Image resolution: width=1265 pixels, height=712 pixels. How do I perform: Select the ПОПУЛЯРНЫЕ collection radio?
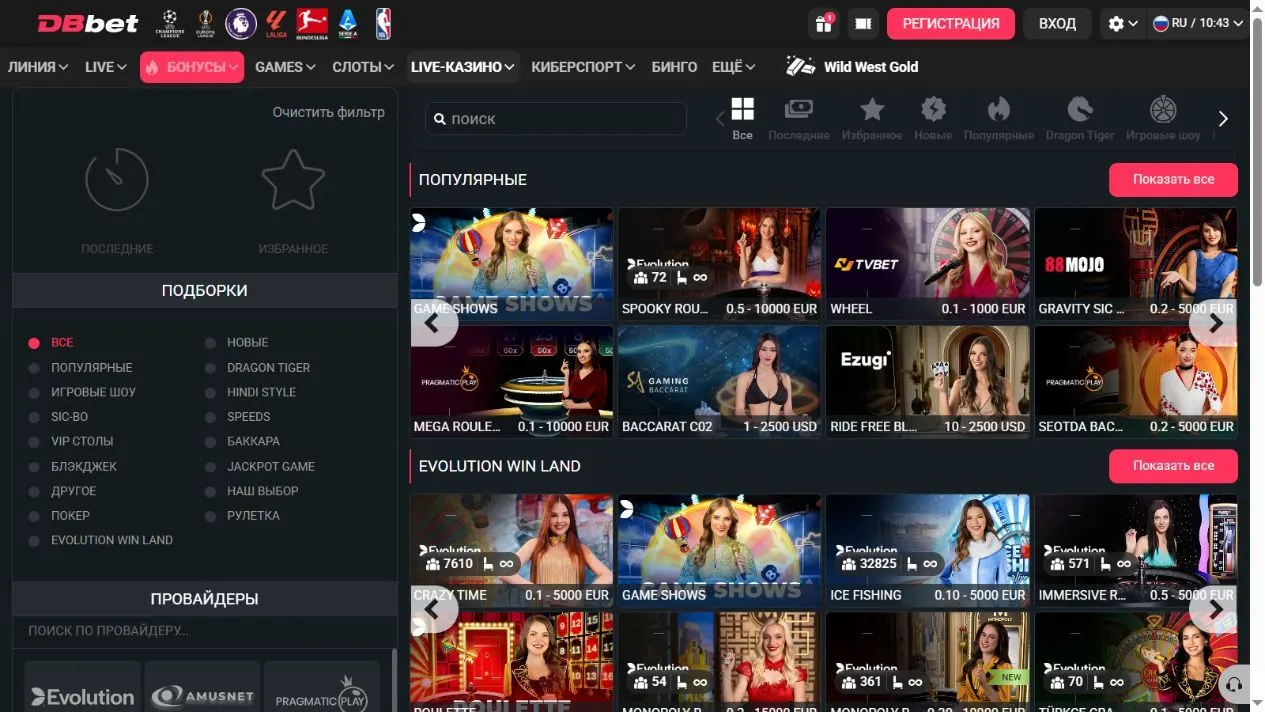pos(34,368)
